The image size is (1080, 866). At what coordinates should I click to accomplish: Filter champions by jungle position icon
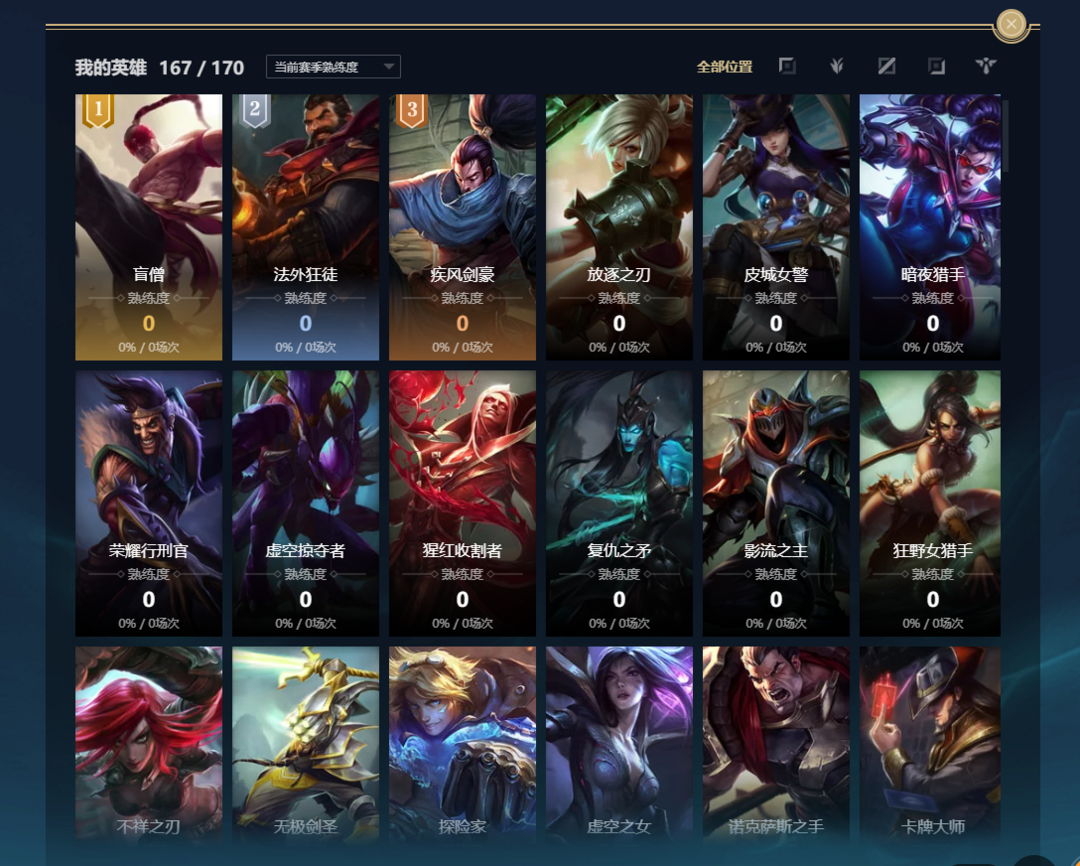[x=837, y=66]
